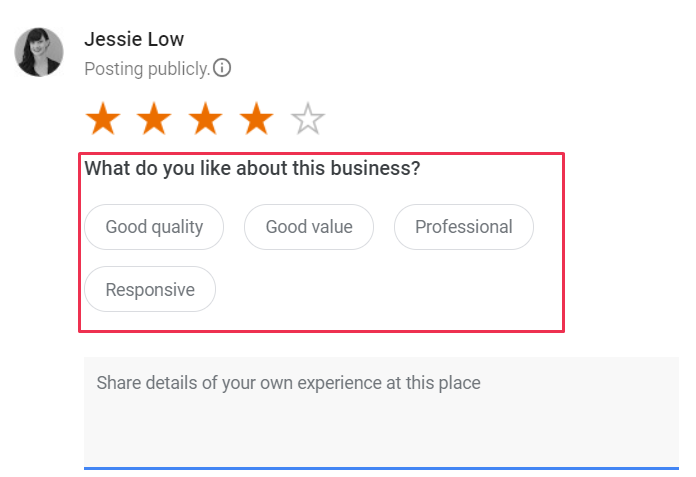Screen dimensions: 696x477
Task: Enable the Responsive chip
Action: (x=150, y=290)
